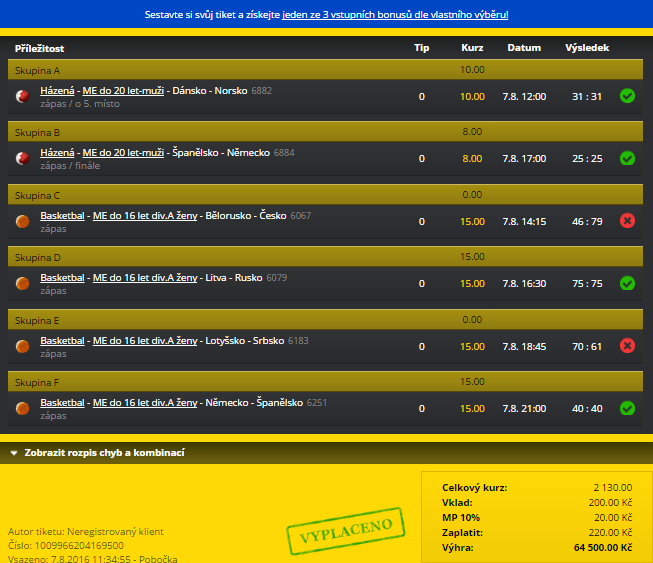Open Basketbal link in Skupina C row
Viewport: 653px width, 563px height.
62,215
